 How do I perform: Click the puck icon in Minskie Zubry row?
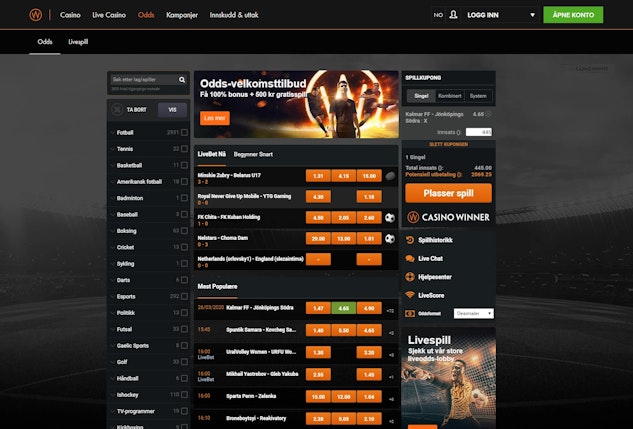coord(390,176)
